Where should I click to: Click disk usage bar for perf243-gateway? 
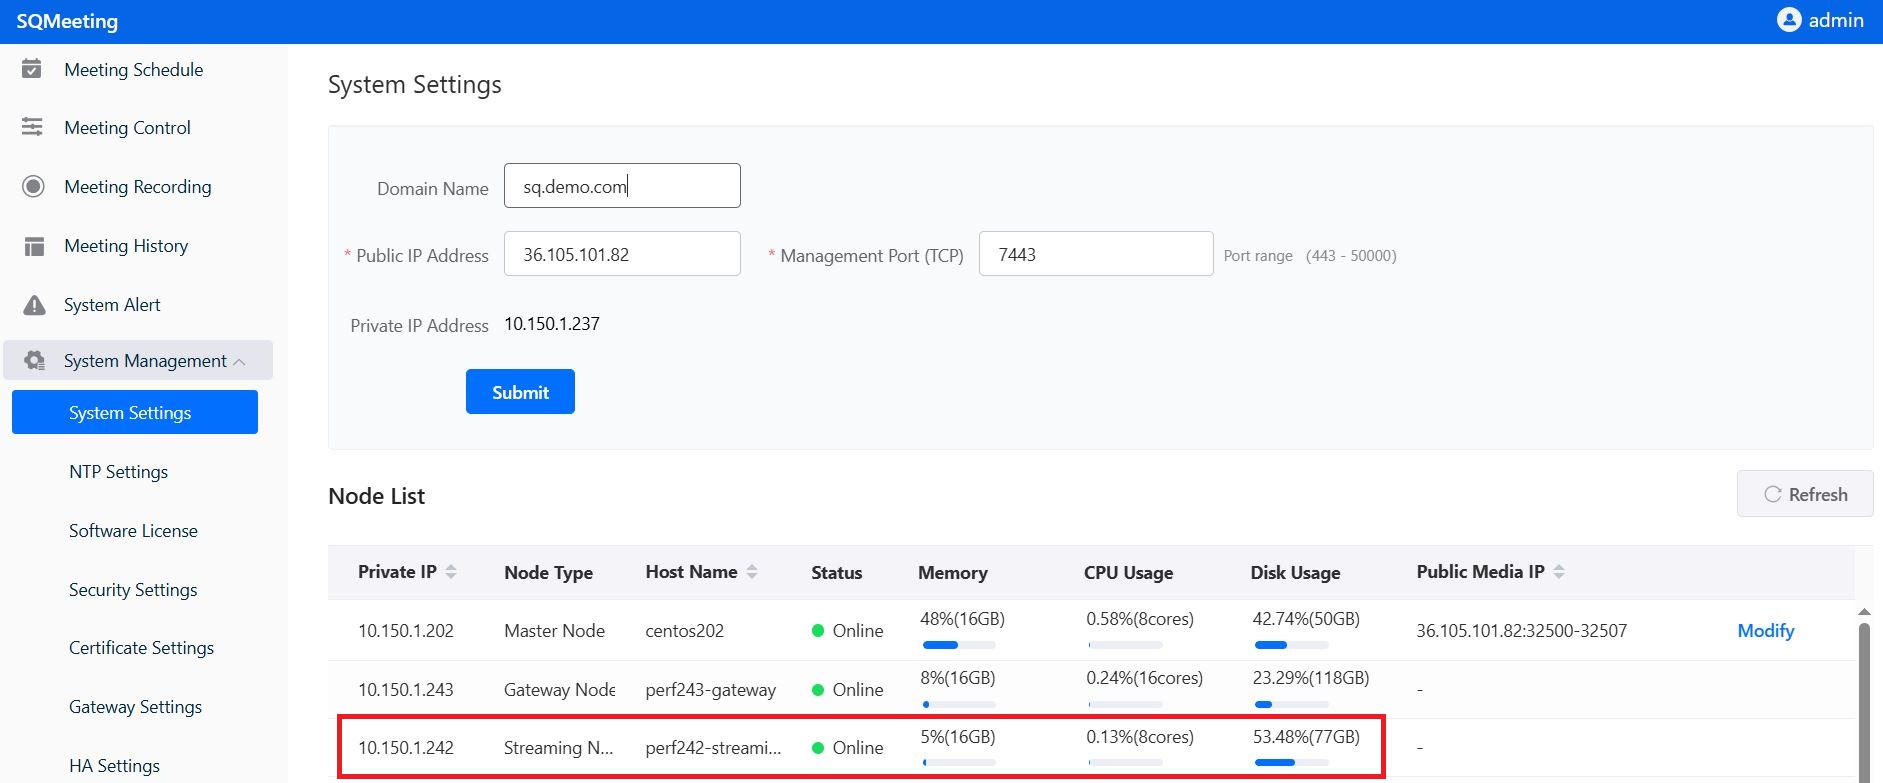[x=1291, y=704]
